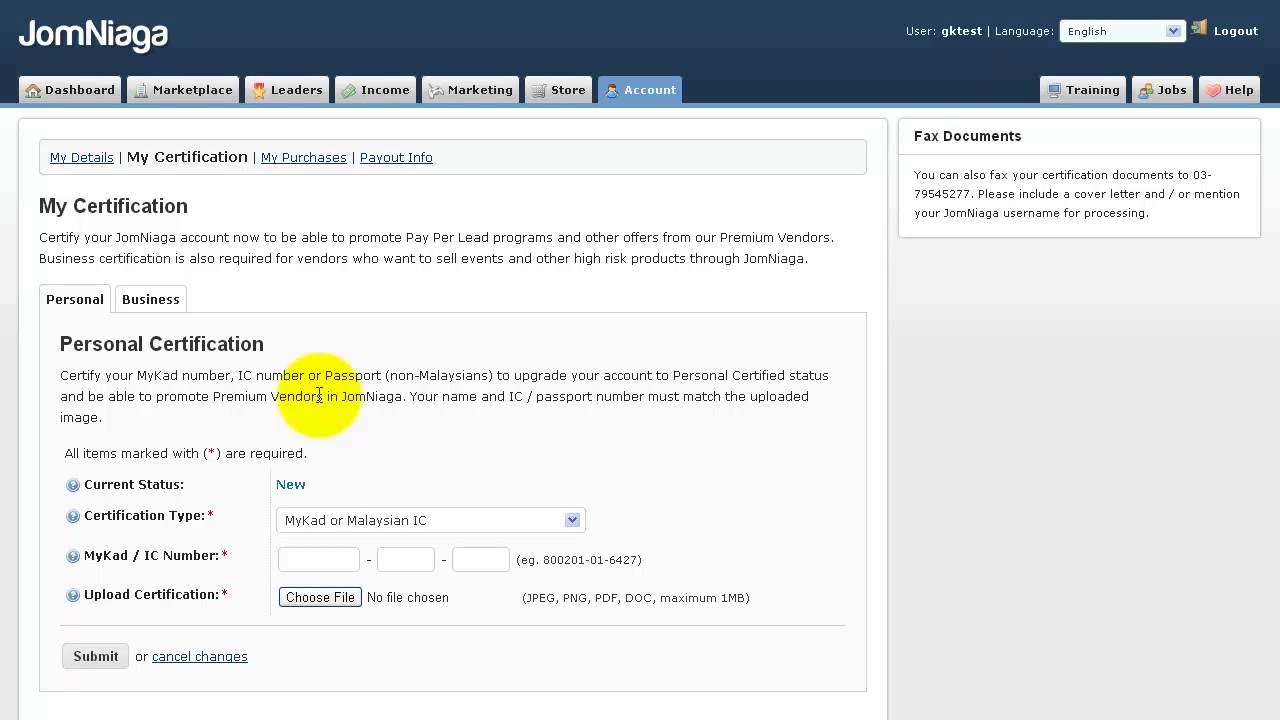The width and height of the screenshot is (1280, 720).
Task: Go to the Marketplace menu tab
Action: [183, 90]
